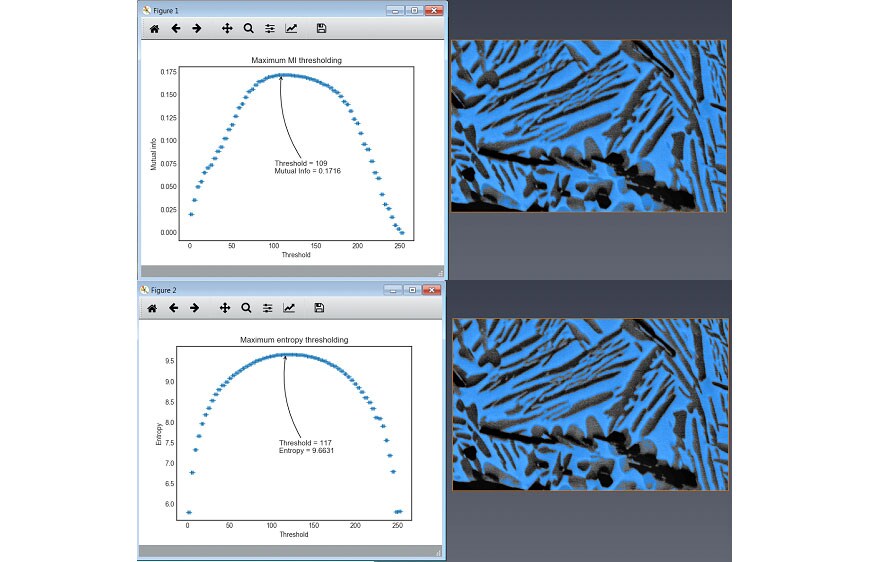Screen dimensions: 870x562
Task: Click Forward arrow in Figure 2 toolbar
Action: pyautogui.click(x=197, y=308)
